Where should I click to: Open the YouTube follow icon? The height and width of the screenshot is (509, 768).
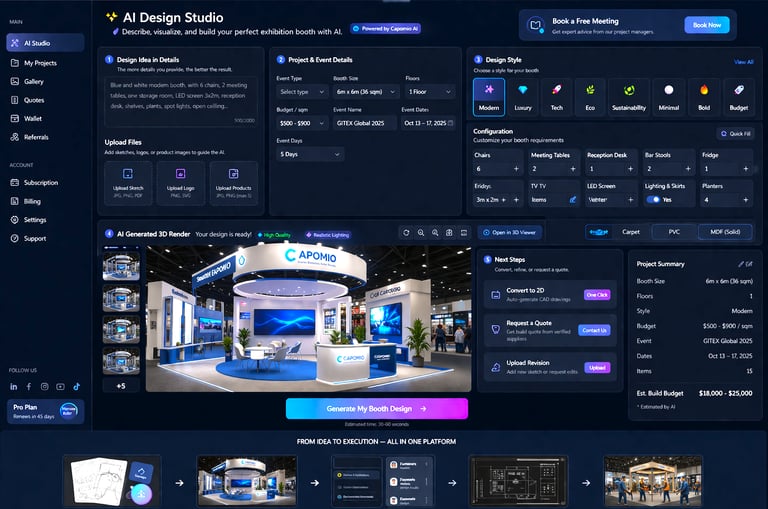[x=60, y=387]
